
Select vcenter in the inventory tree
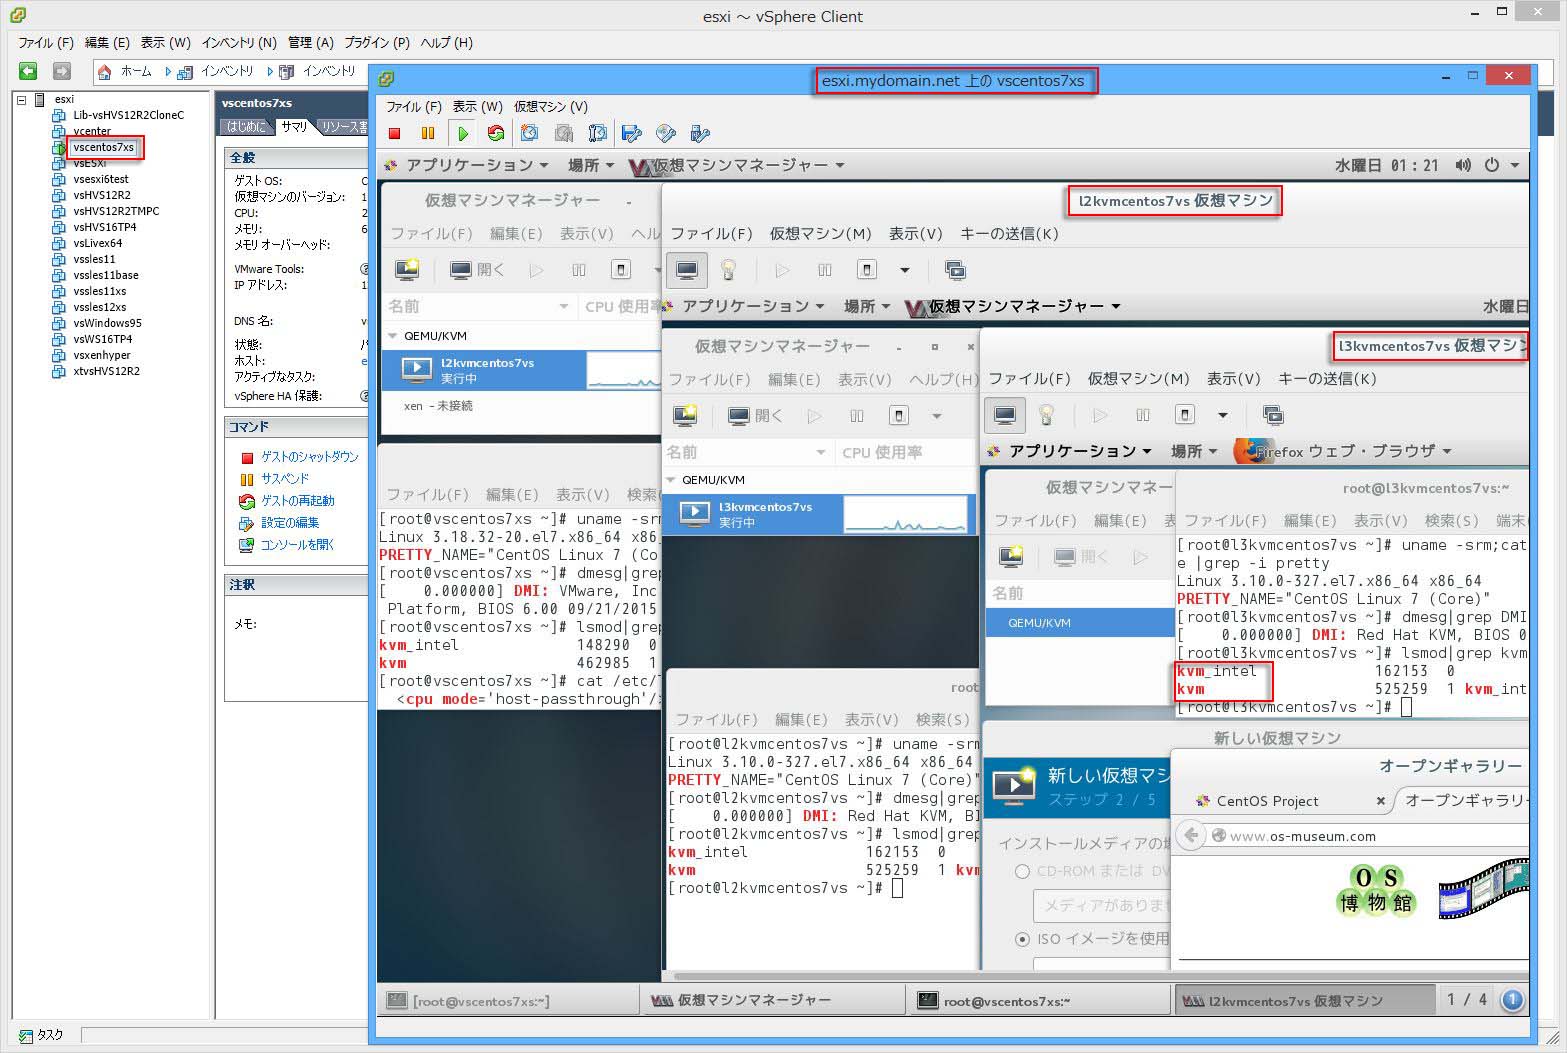[91, 131]
